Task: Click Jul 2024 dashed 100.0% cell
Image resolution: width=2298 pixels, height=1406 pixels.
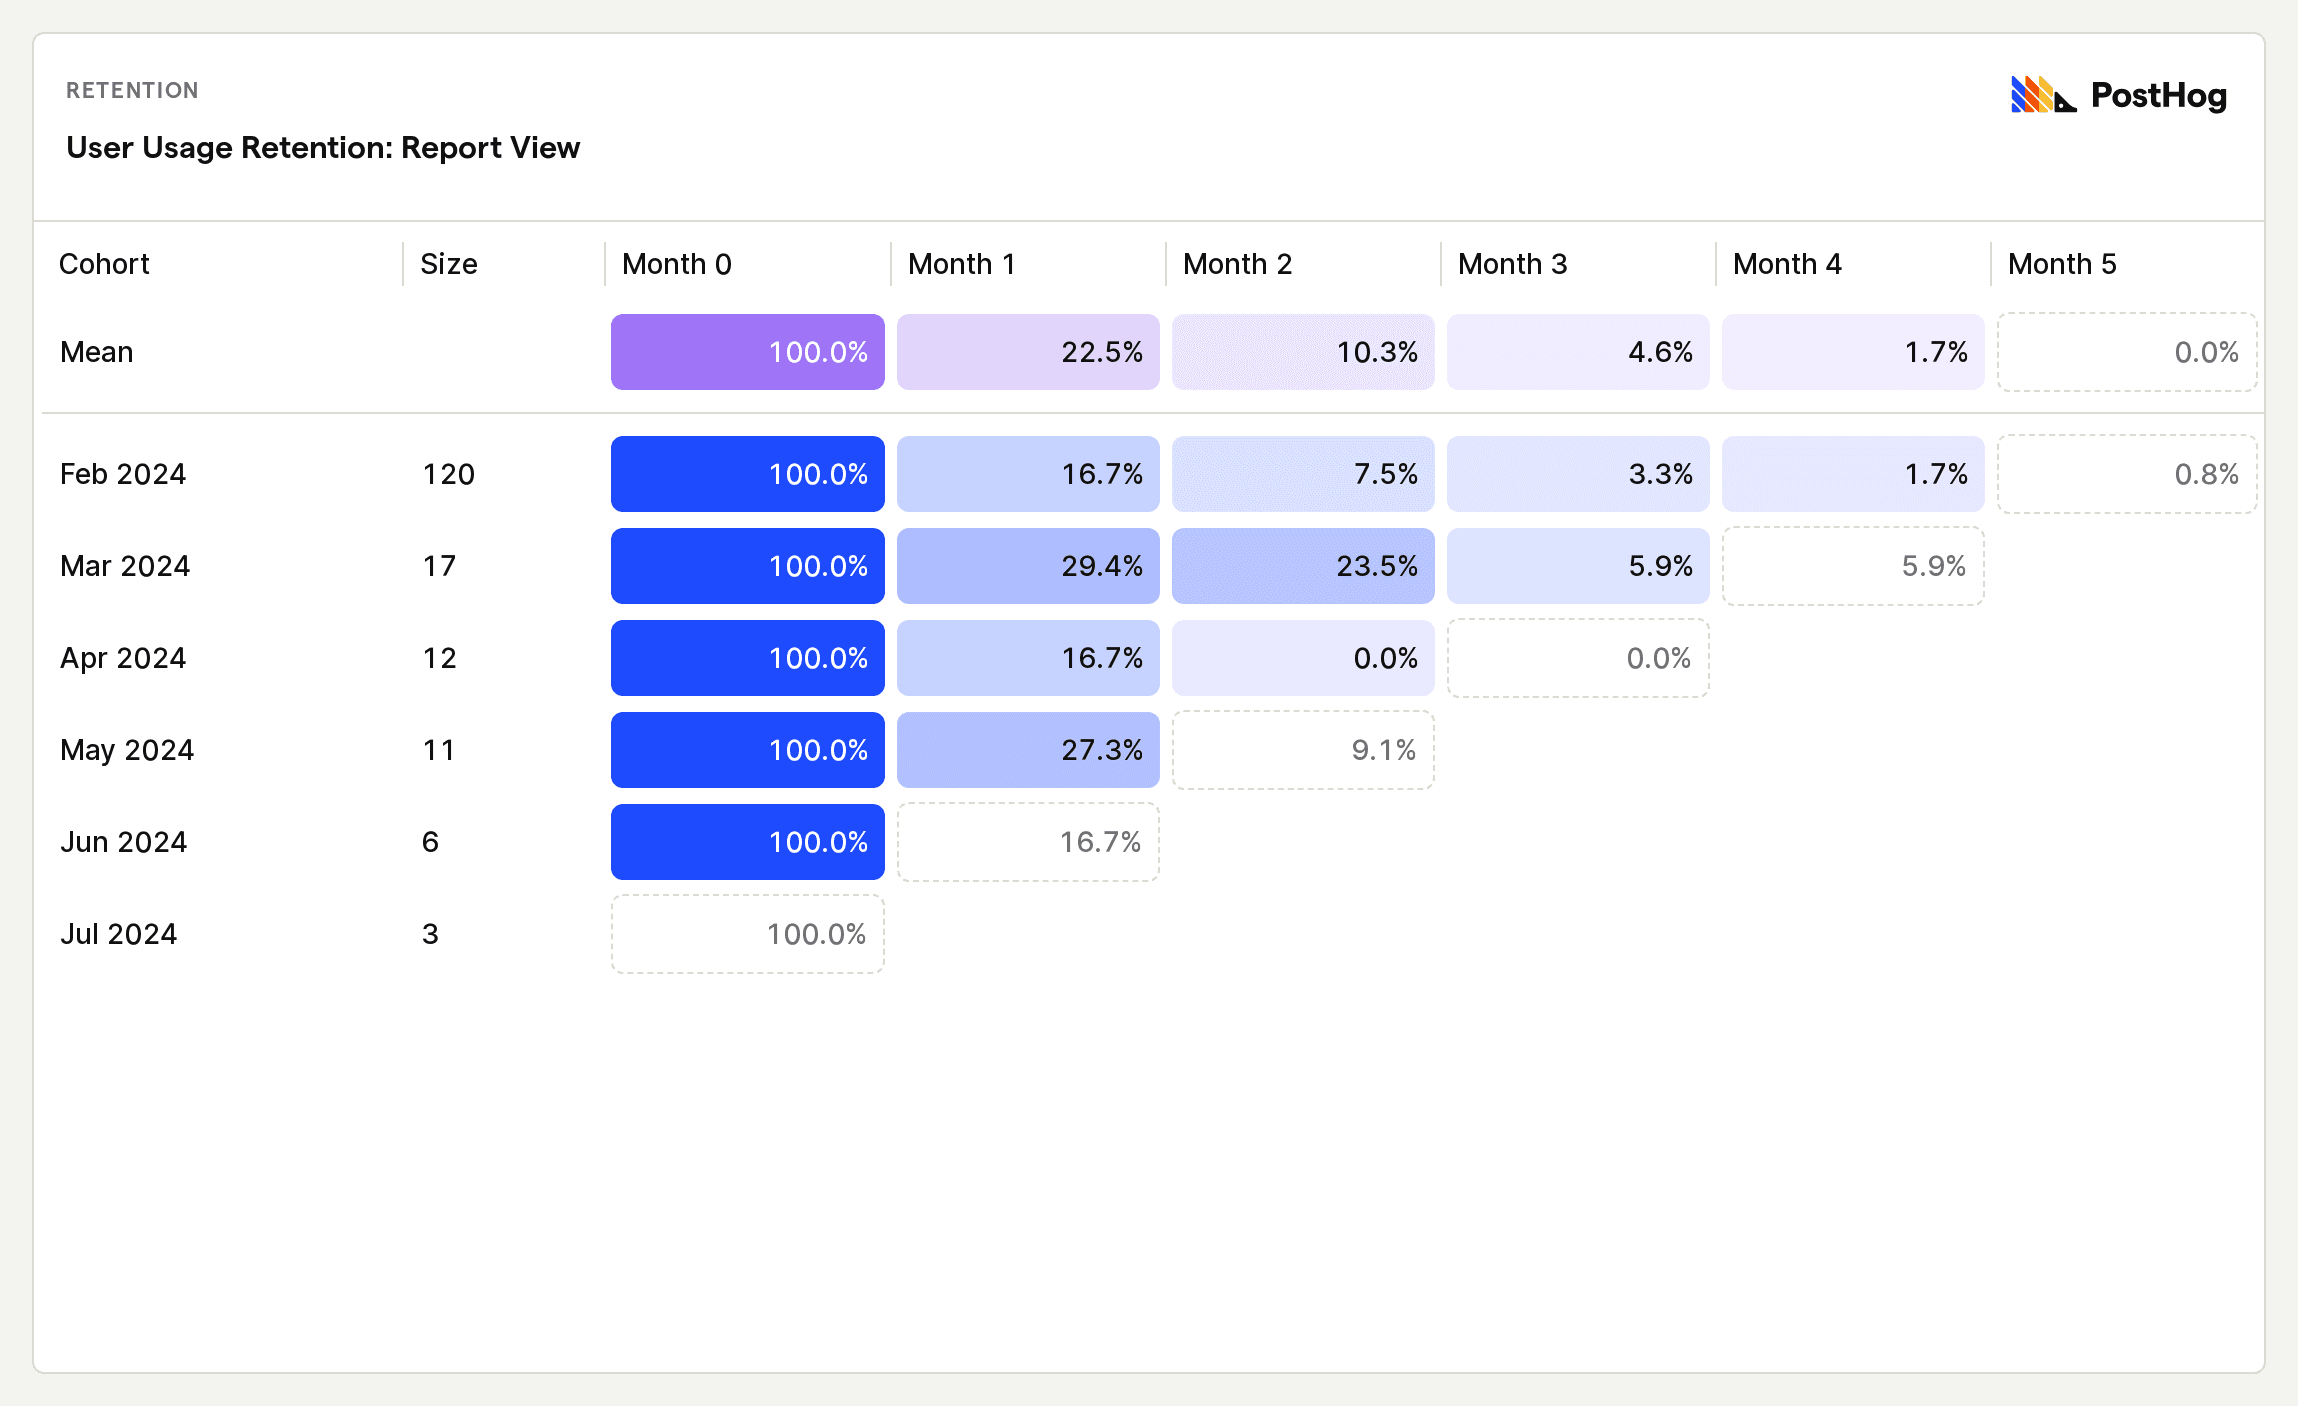Action: 747,934
